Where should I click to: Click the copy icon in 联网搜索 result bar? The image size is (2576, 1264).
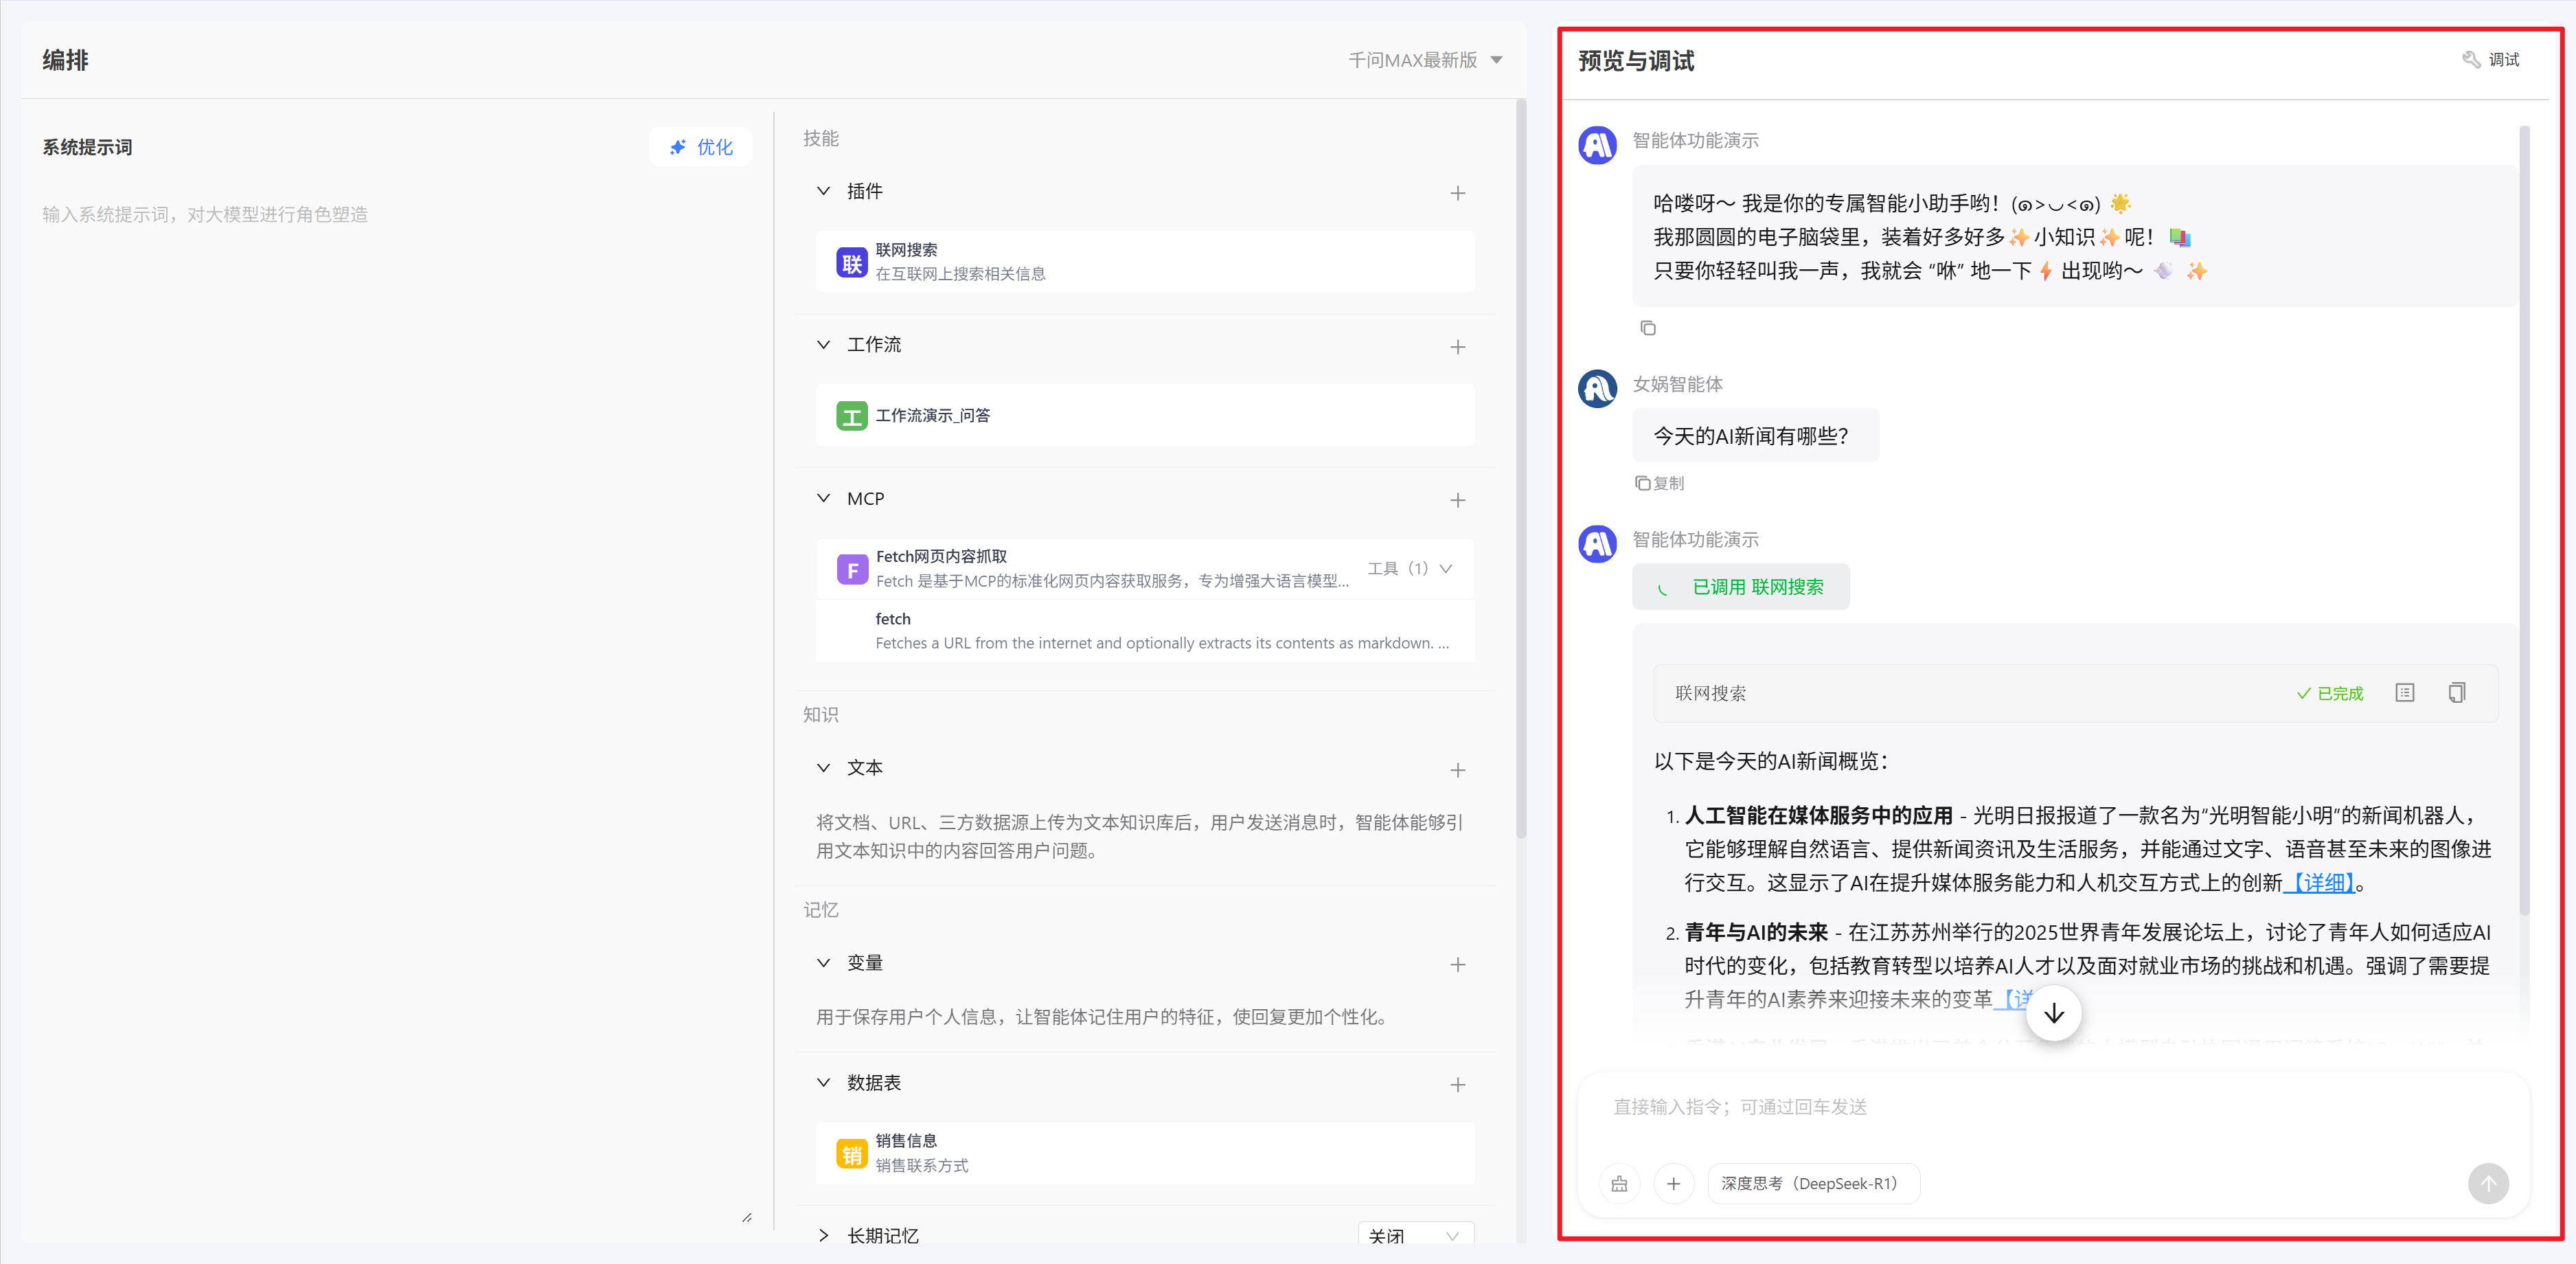click(x=2456, y=692)
